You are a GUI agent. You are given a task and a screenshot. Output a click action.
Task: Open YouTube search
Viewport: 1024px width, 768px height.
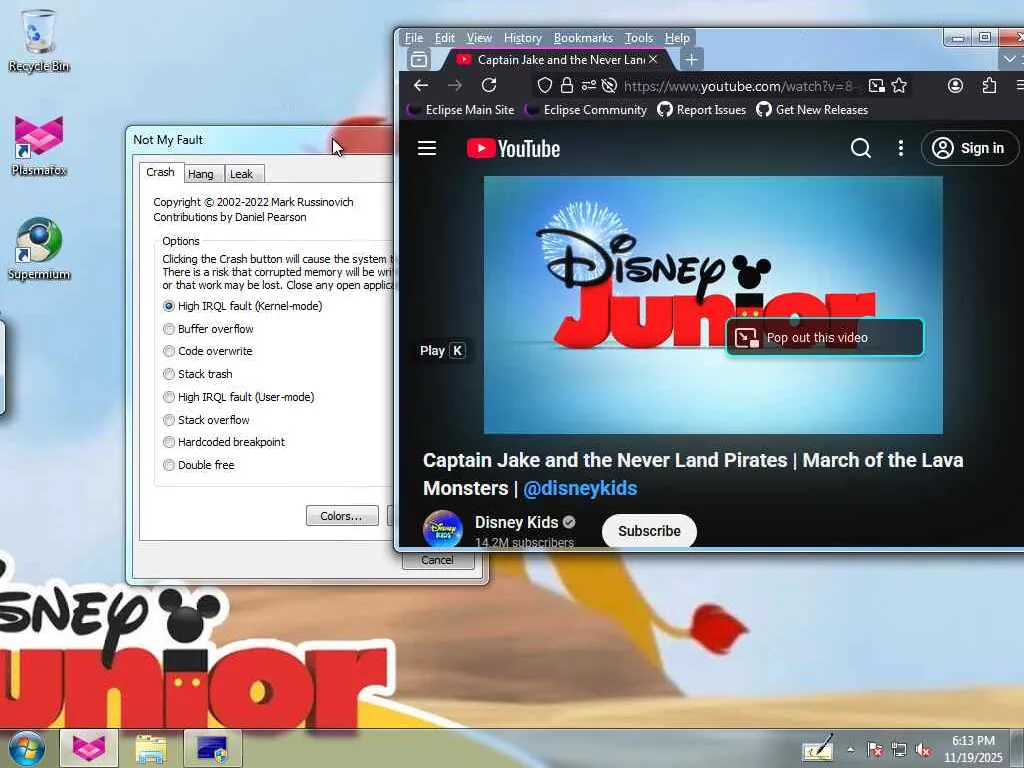tap(861, 148)
